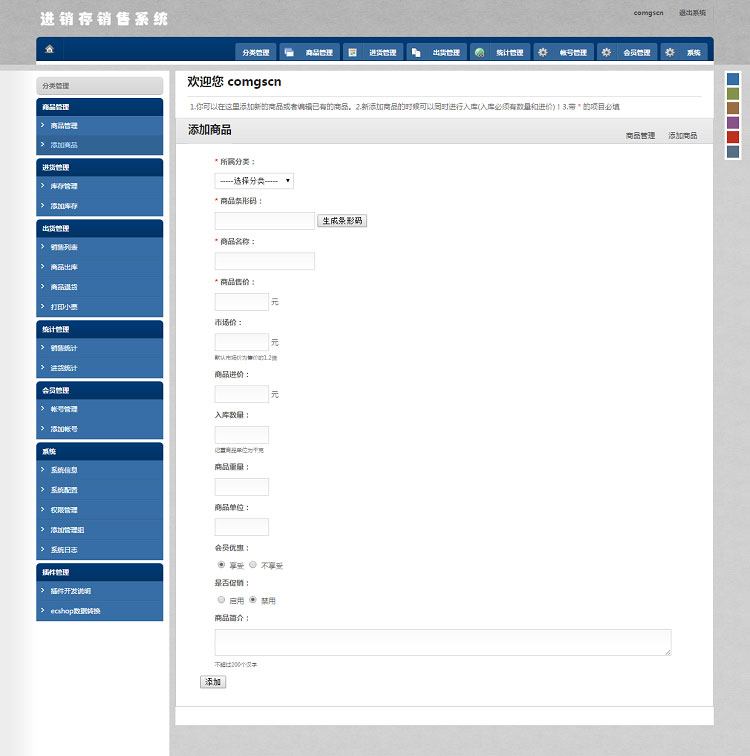Select the slate gray theme swatch
750x756 pixels.
[733, 152]
